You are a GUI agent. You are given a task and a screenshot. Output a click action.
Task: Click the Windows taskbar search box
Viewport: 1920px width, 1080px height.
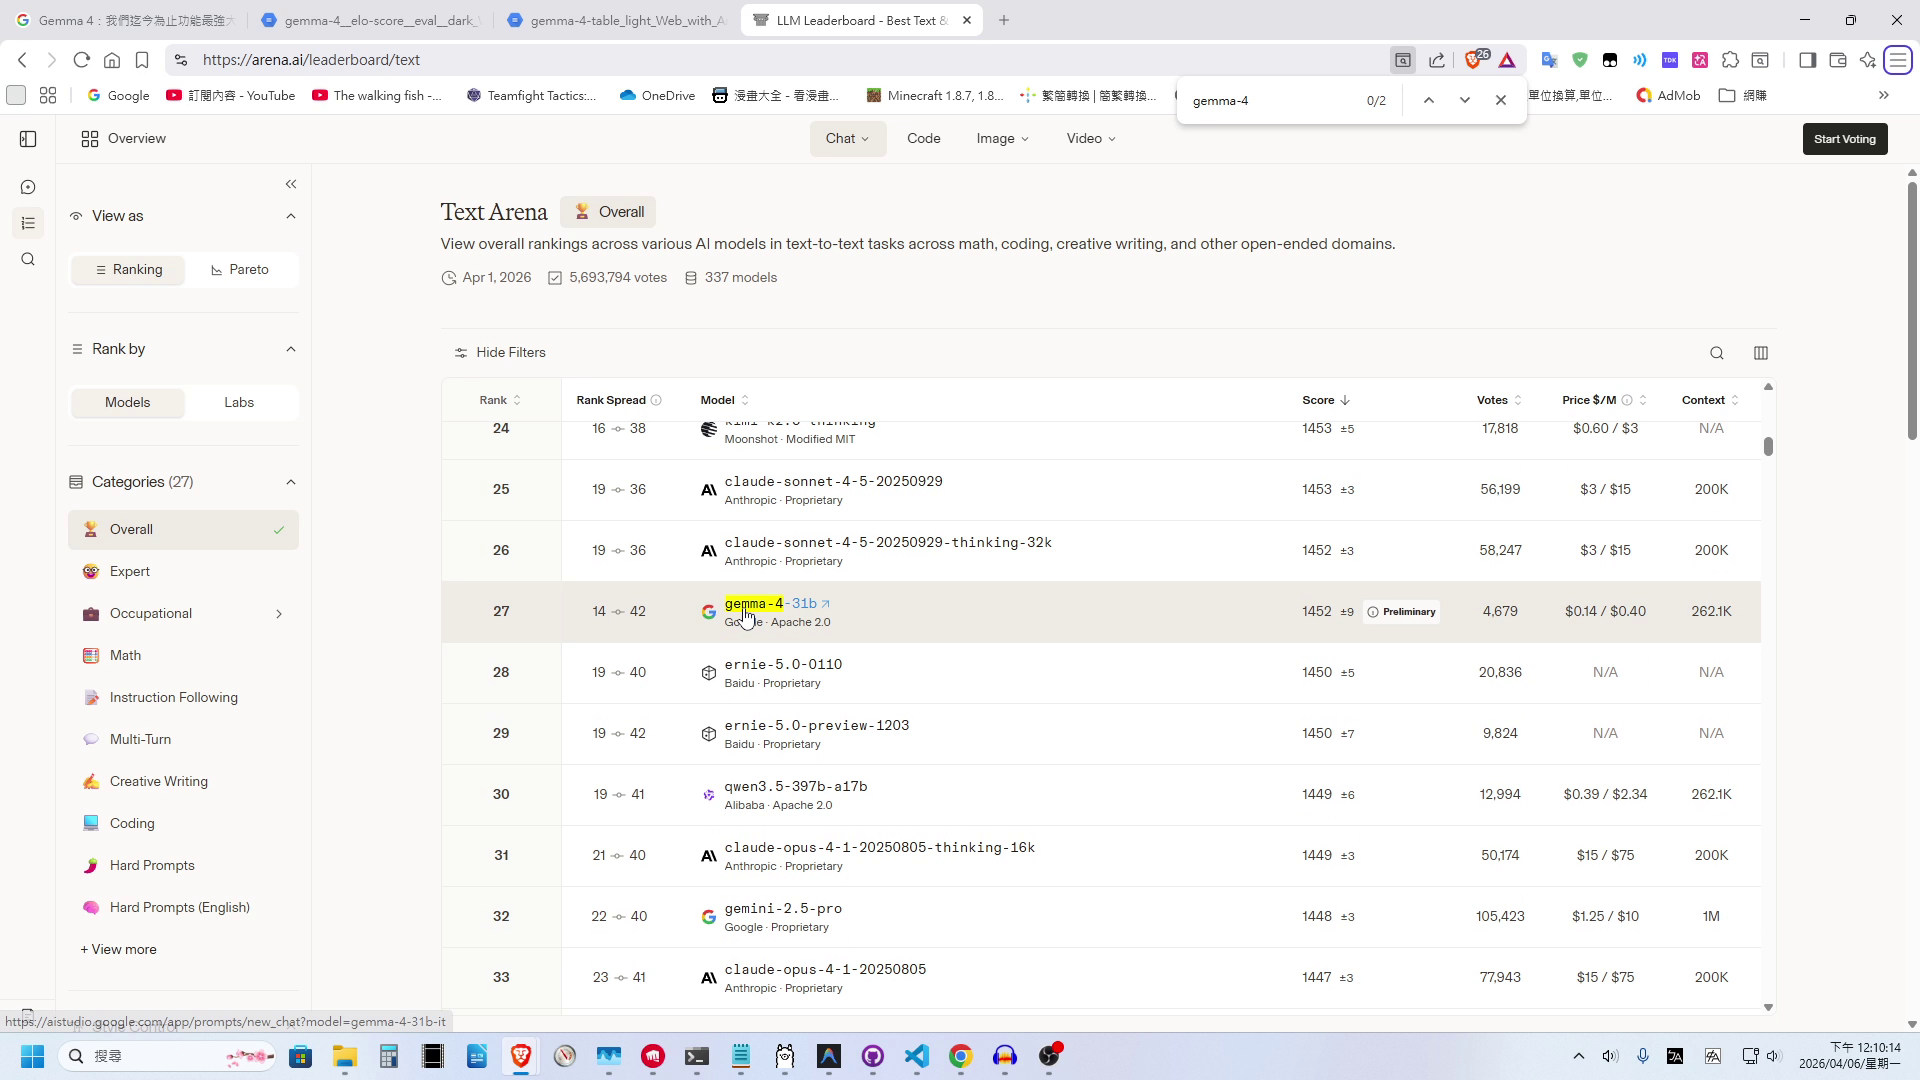[165, 1056]
